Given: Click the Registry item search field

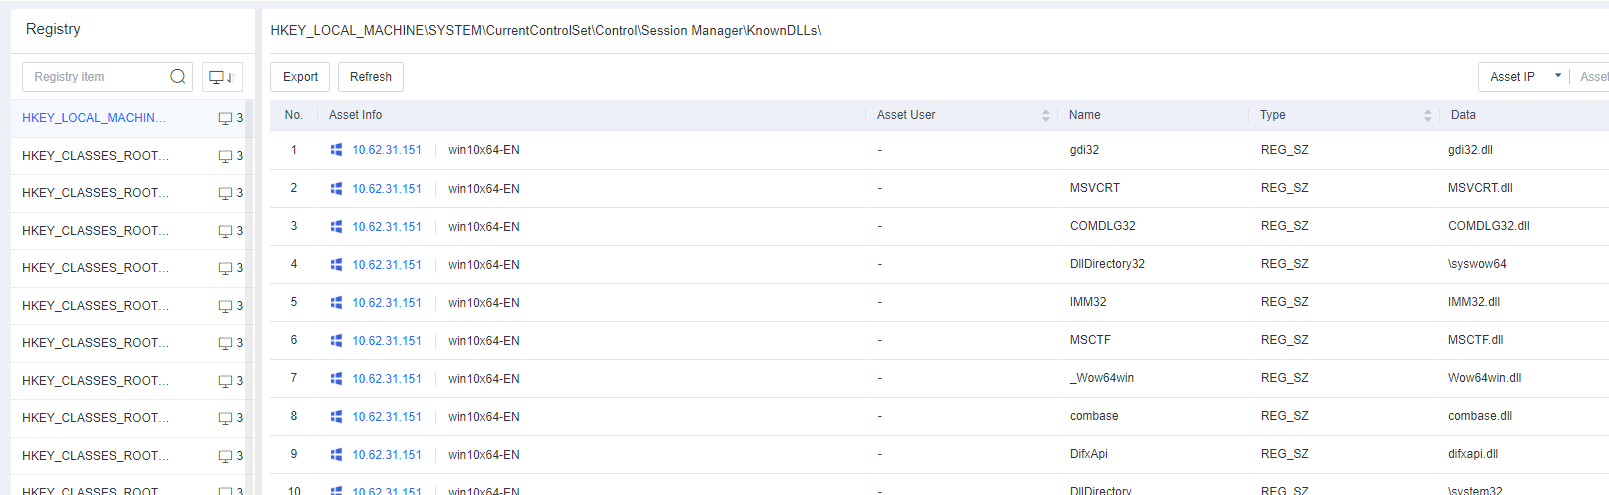Looking at the screenshot, I should (x=95, y=77).
